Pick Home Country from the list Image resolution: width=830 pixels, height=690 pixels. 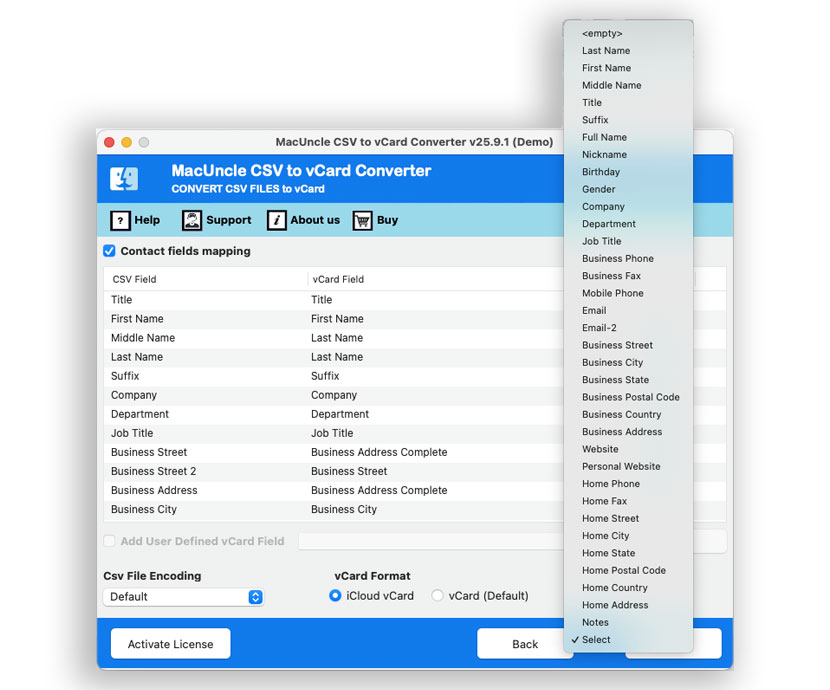pos(628,588)
